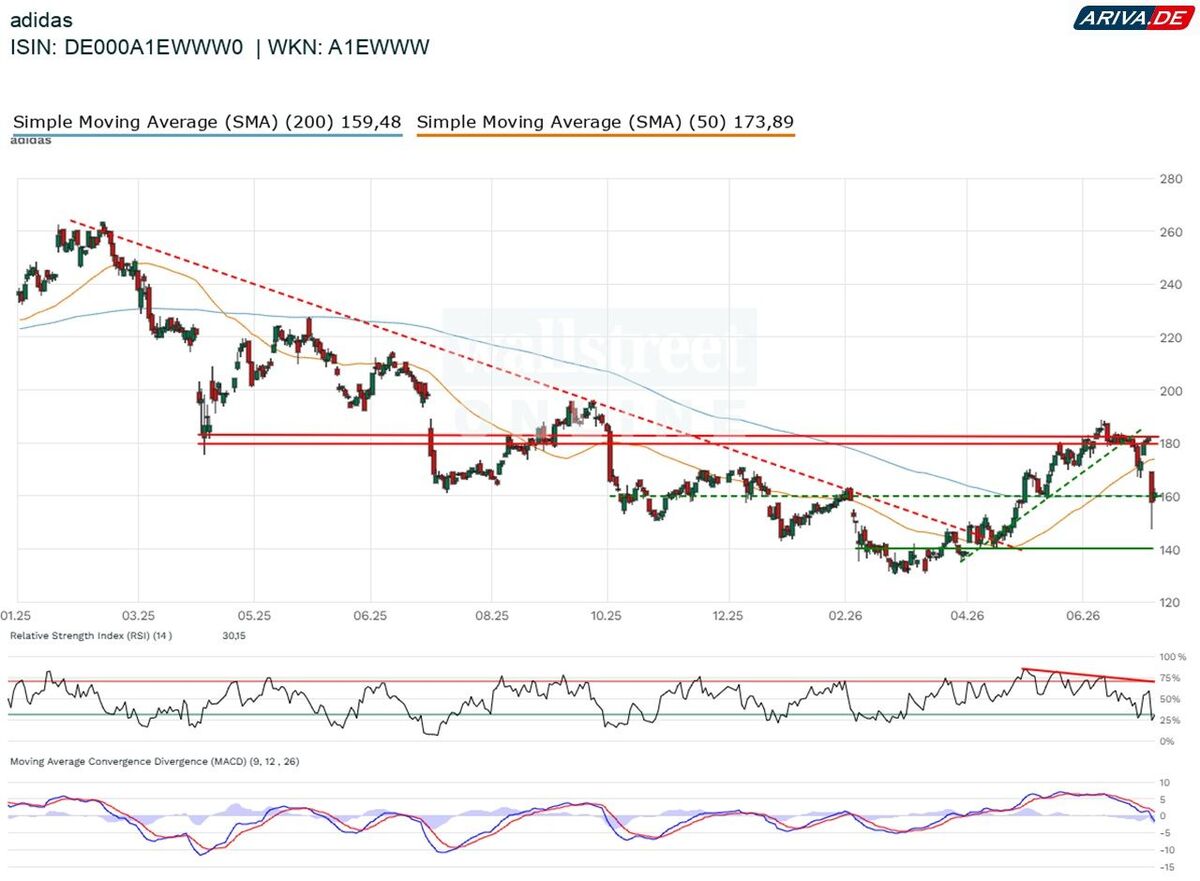Click the 160 price axis label
Screen dimensions: 1200x881
click(1170, 497)
